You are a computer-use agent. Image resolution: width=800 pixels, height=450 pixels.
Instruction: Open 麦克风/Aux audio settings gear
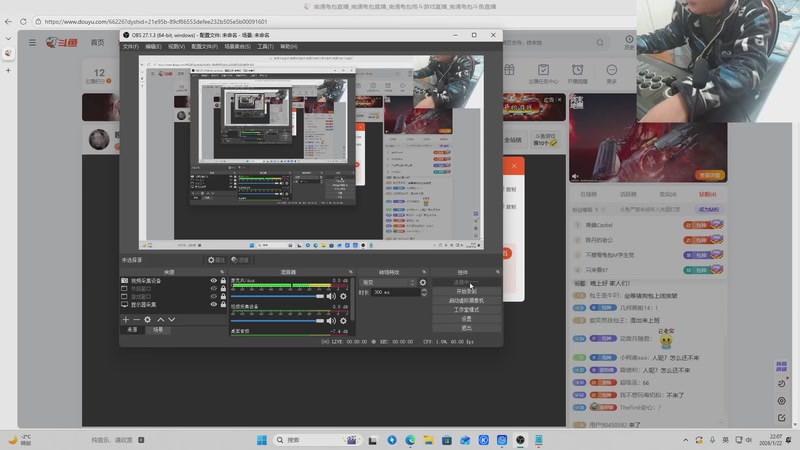click(x=343, y=296)
